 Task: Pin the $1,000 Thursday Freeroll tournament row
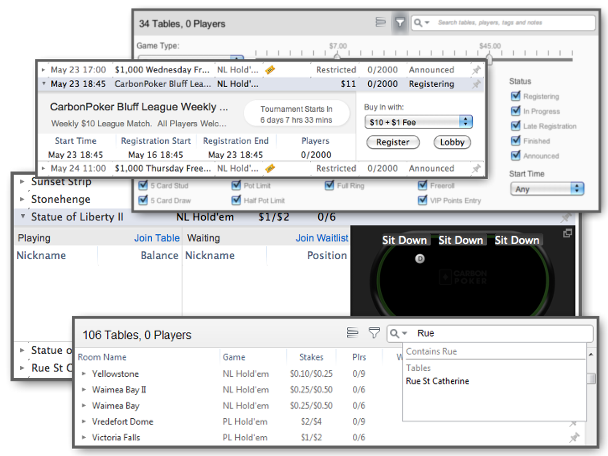coord(476,169)
